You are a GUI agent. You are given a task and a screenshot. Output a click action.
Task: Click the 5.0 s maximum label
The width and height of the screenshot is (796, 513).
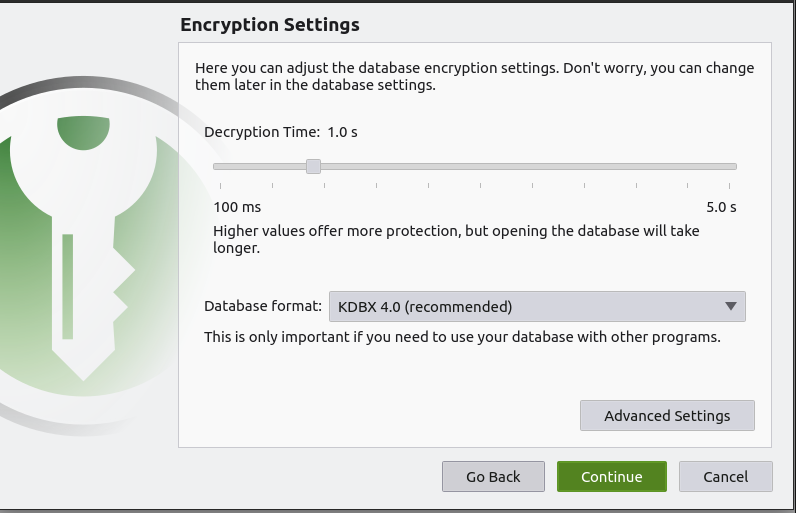tap(721, 207)
